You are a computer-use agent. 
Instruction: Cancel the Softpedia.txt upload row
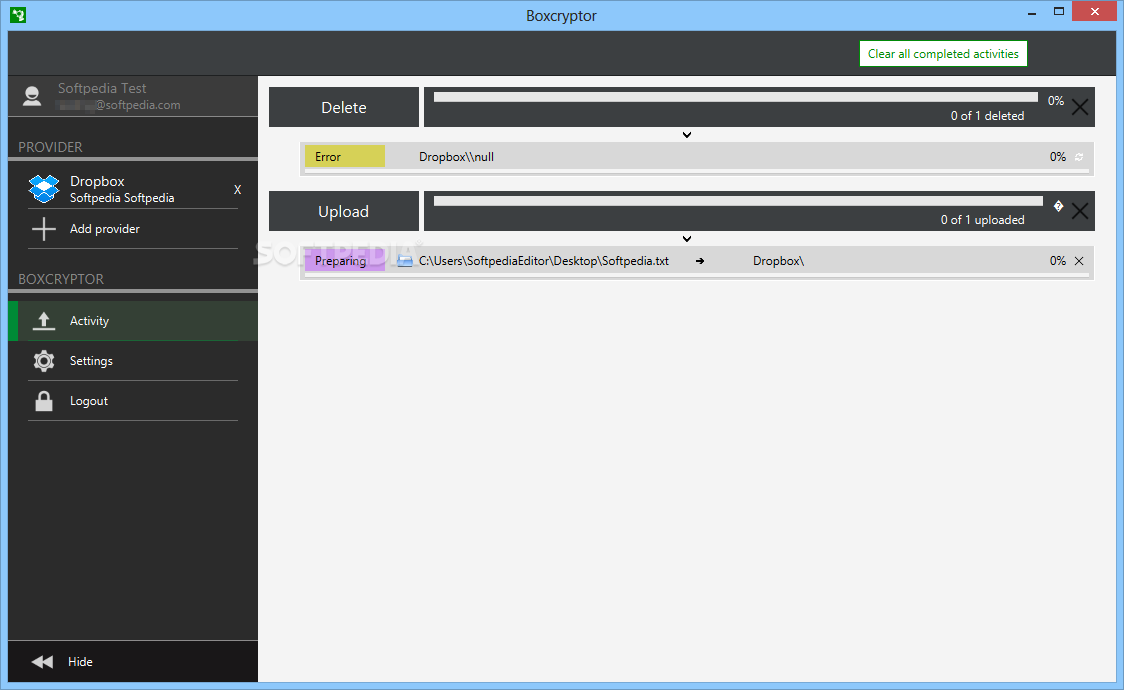point(1079,261)
